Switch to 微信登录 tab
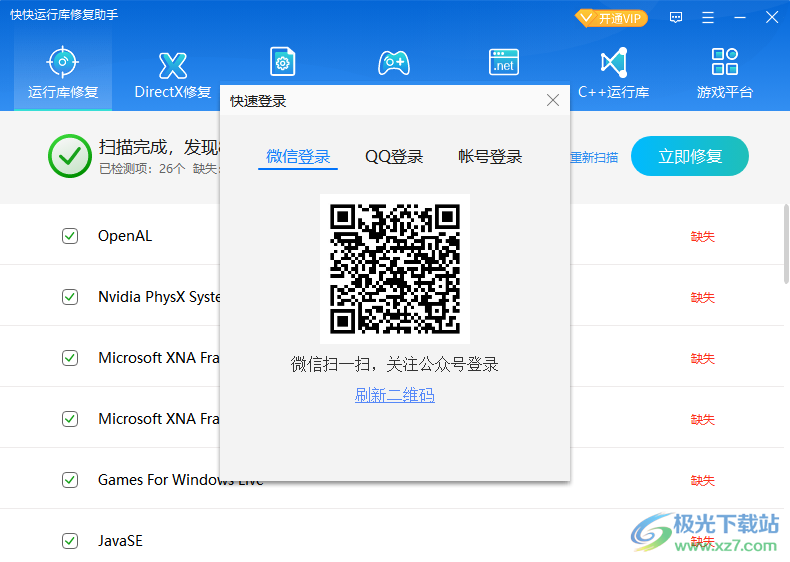 coord(298,157)
